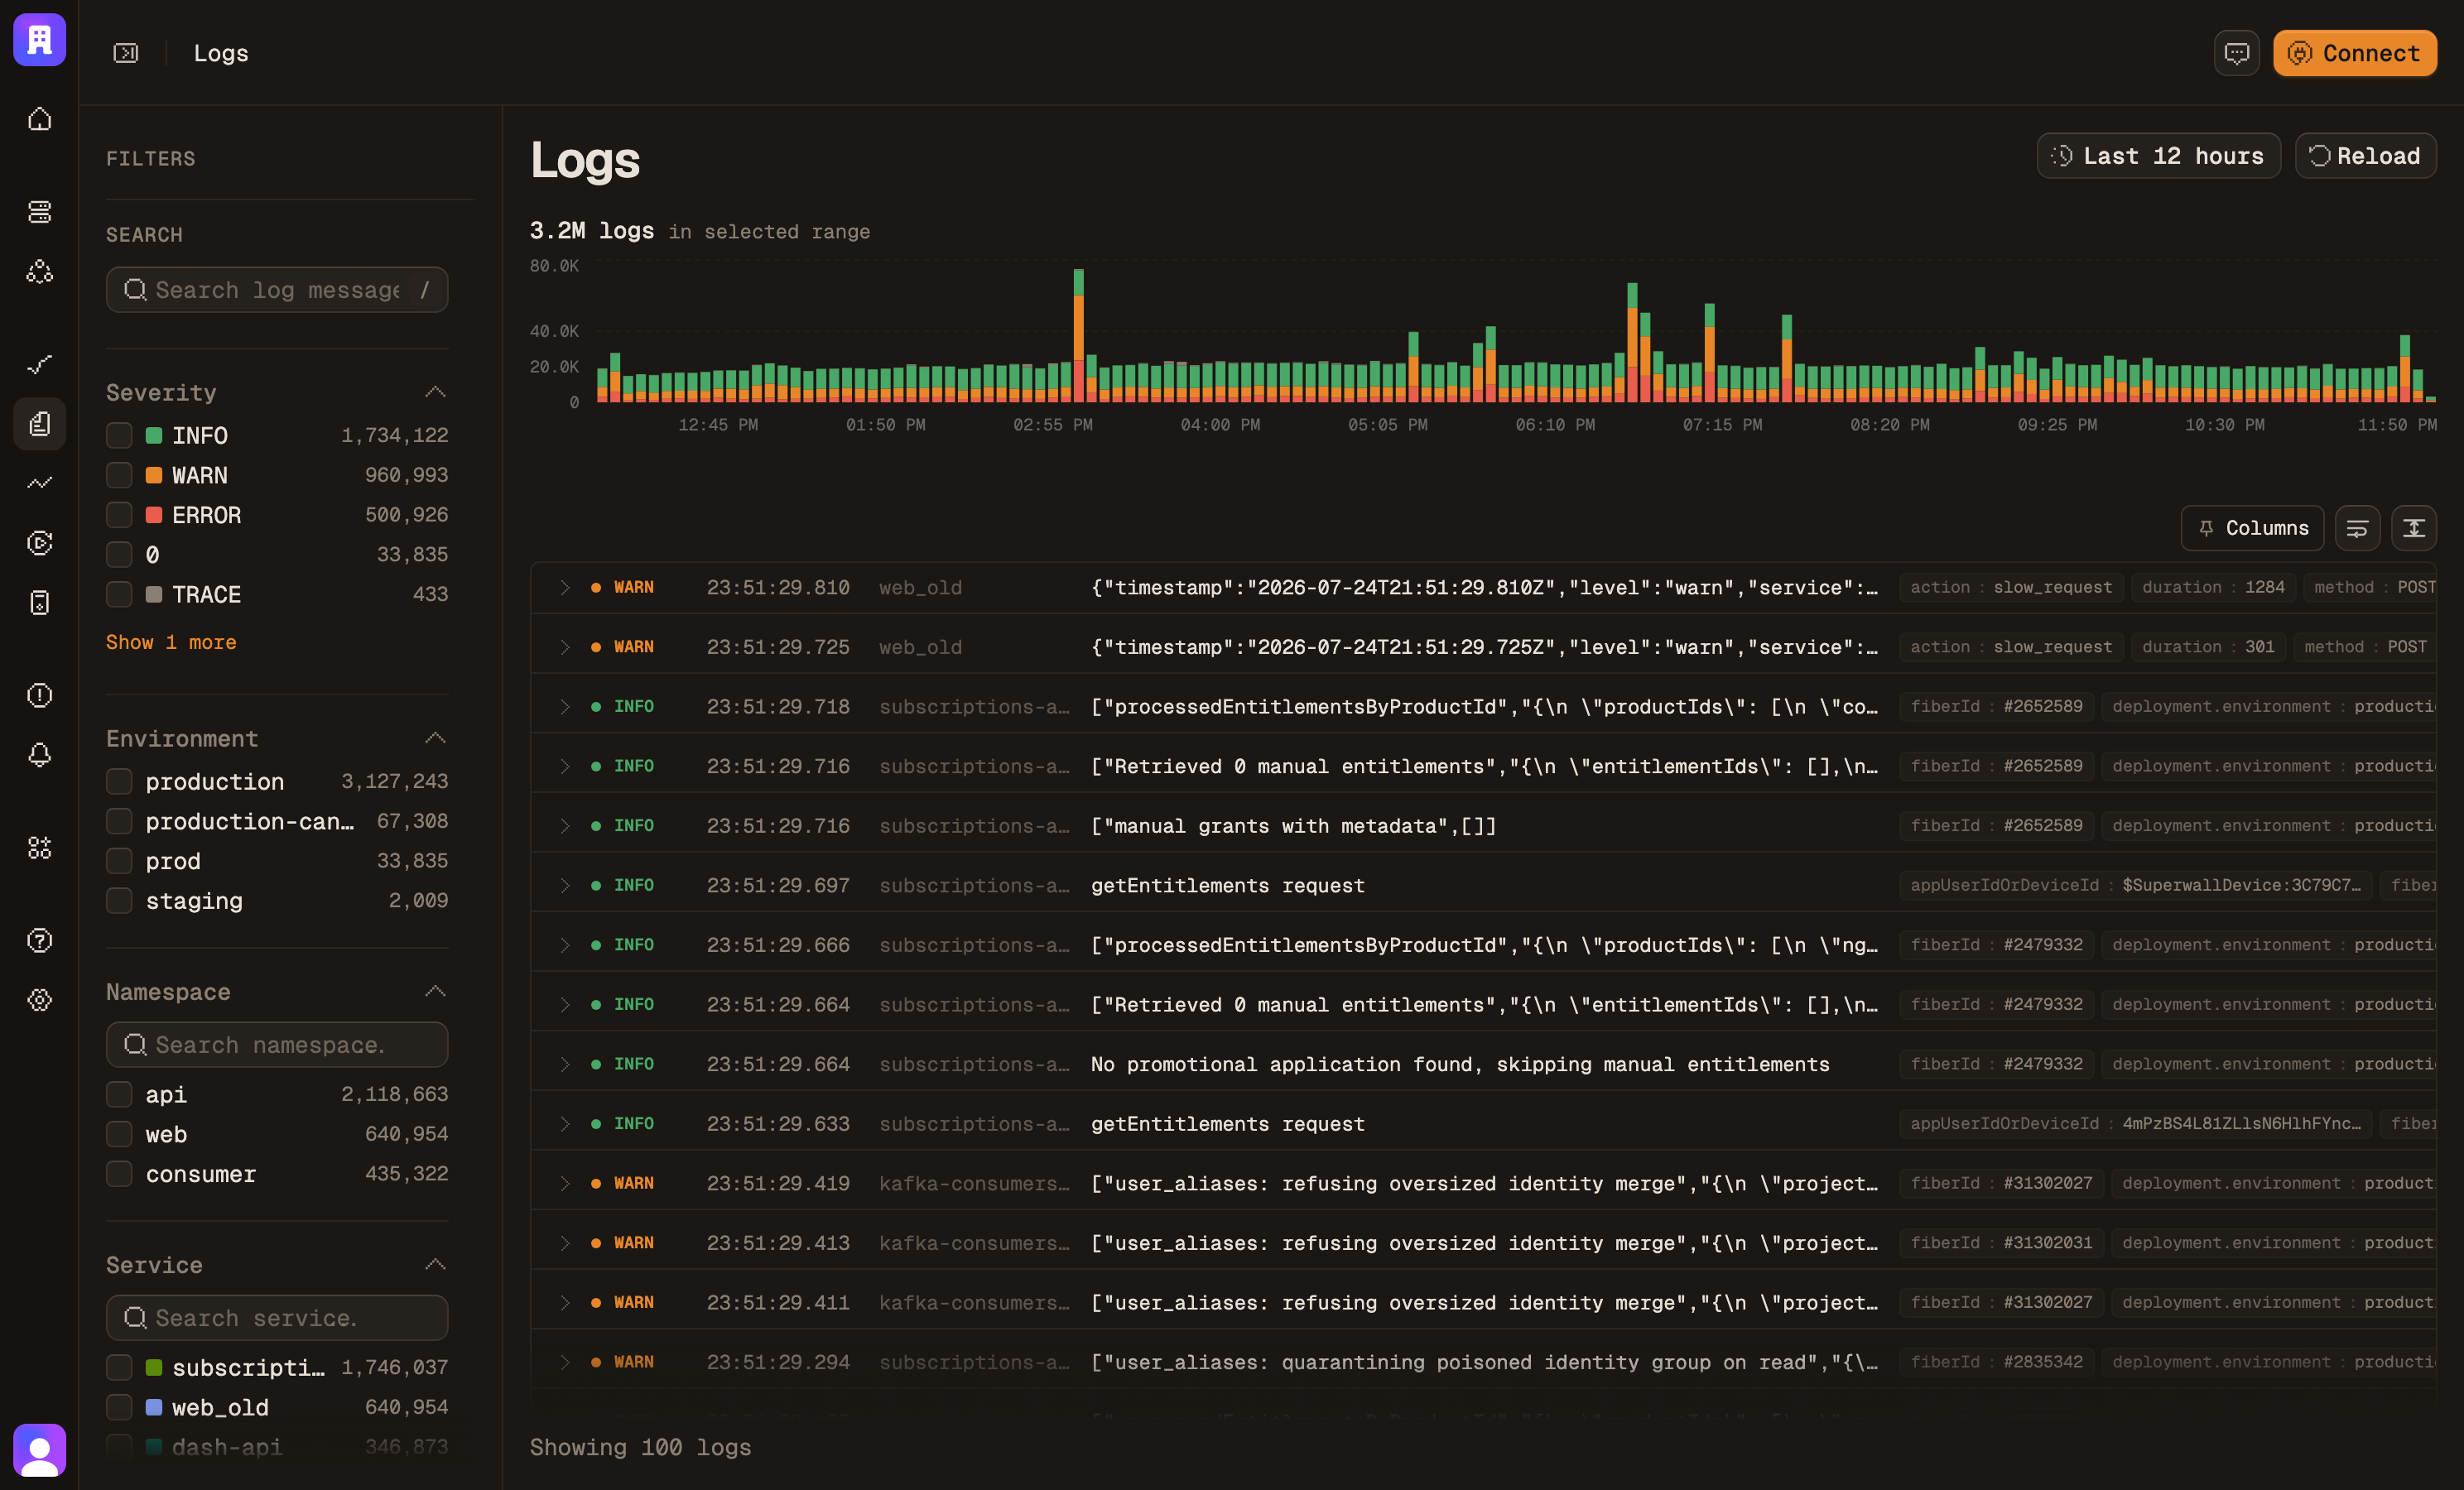Open the Last 12 hours time range
This screenshot has height=1490, width=2464.
click(x=2158, y=156)
